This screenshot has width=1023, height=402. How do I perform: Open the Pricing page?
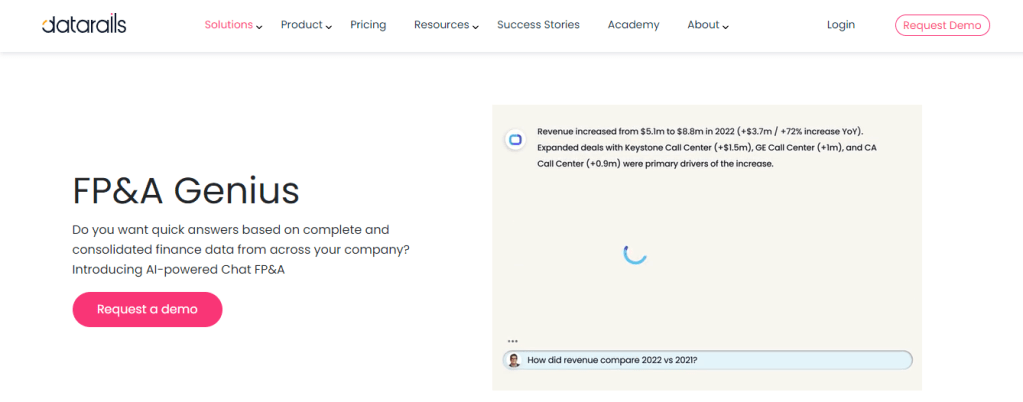(368, 25)
